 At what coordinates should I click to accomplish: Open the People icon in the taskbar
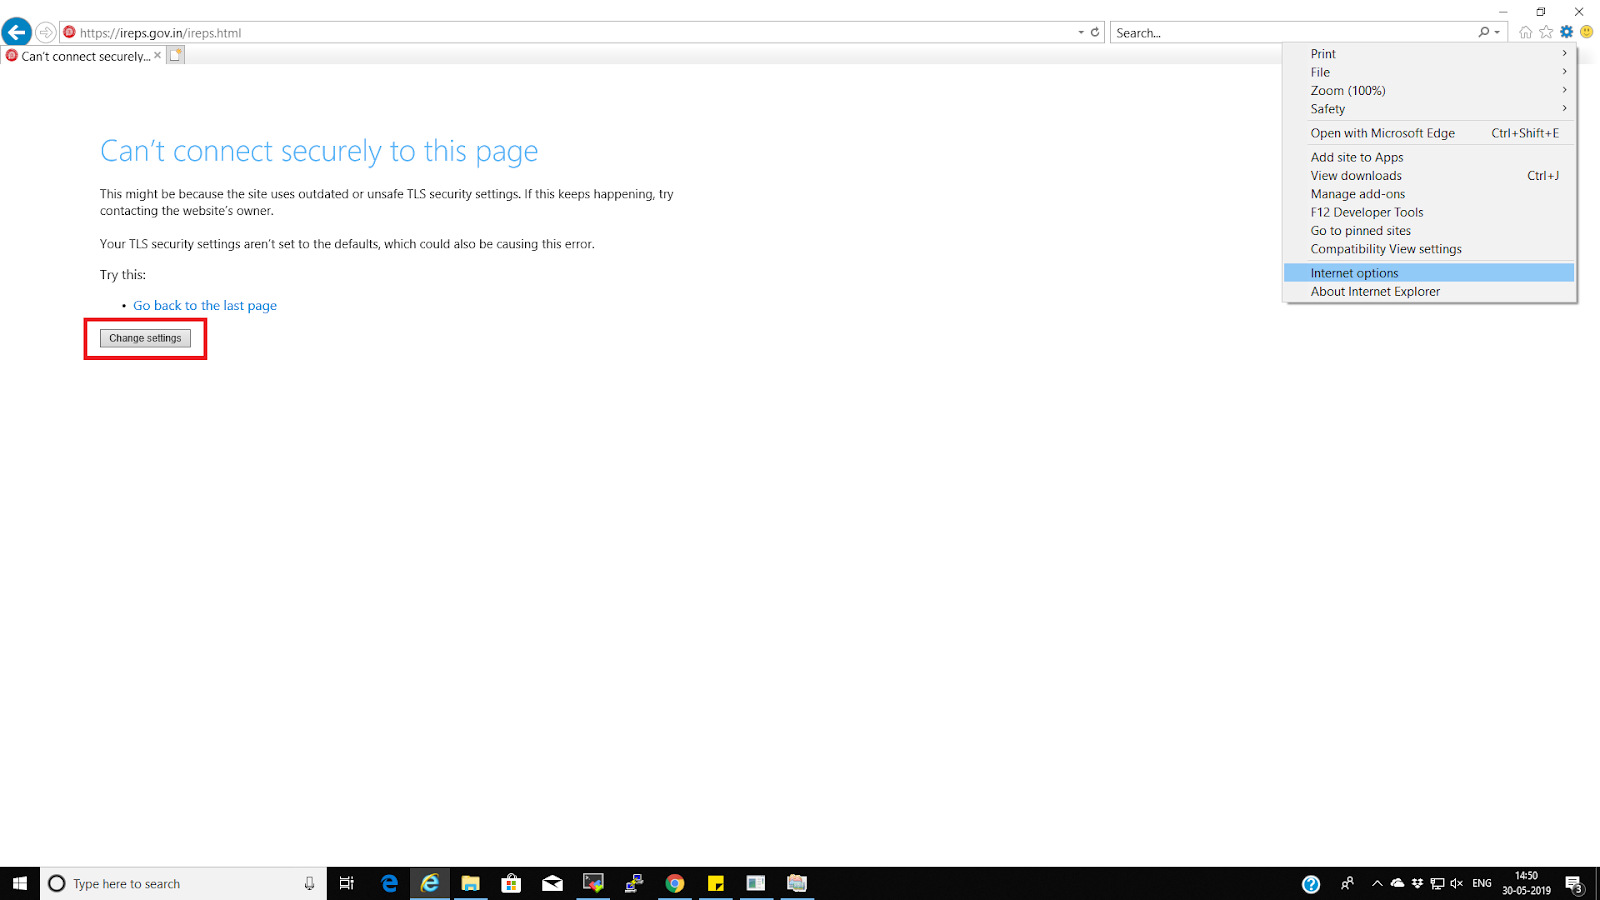1347,883
